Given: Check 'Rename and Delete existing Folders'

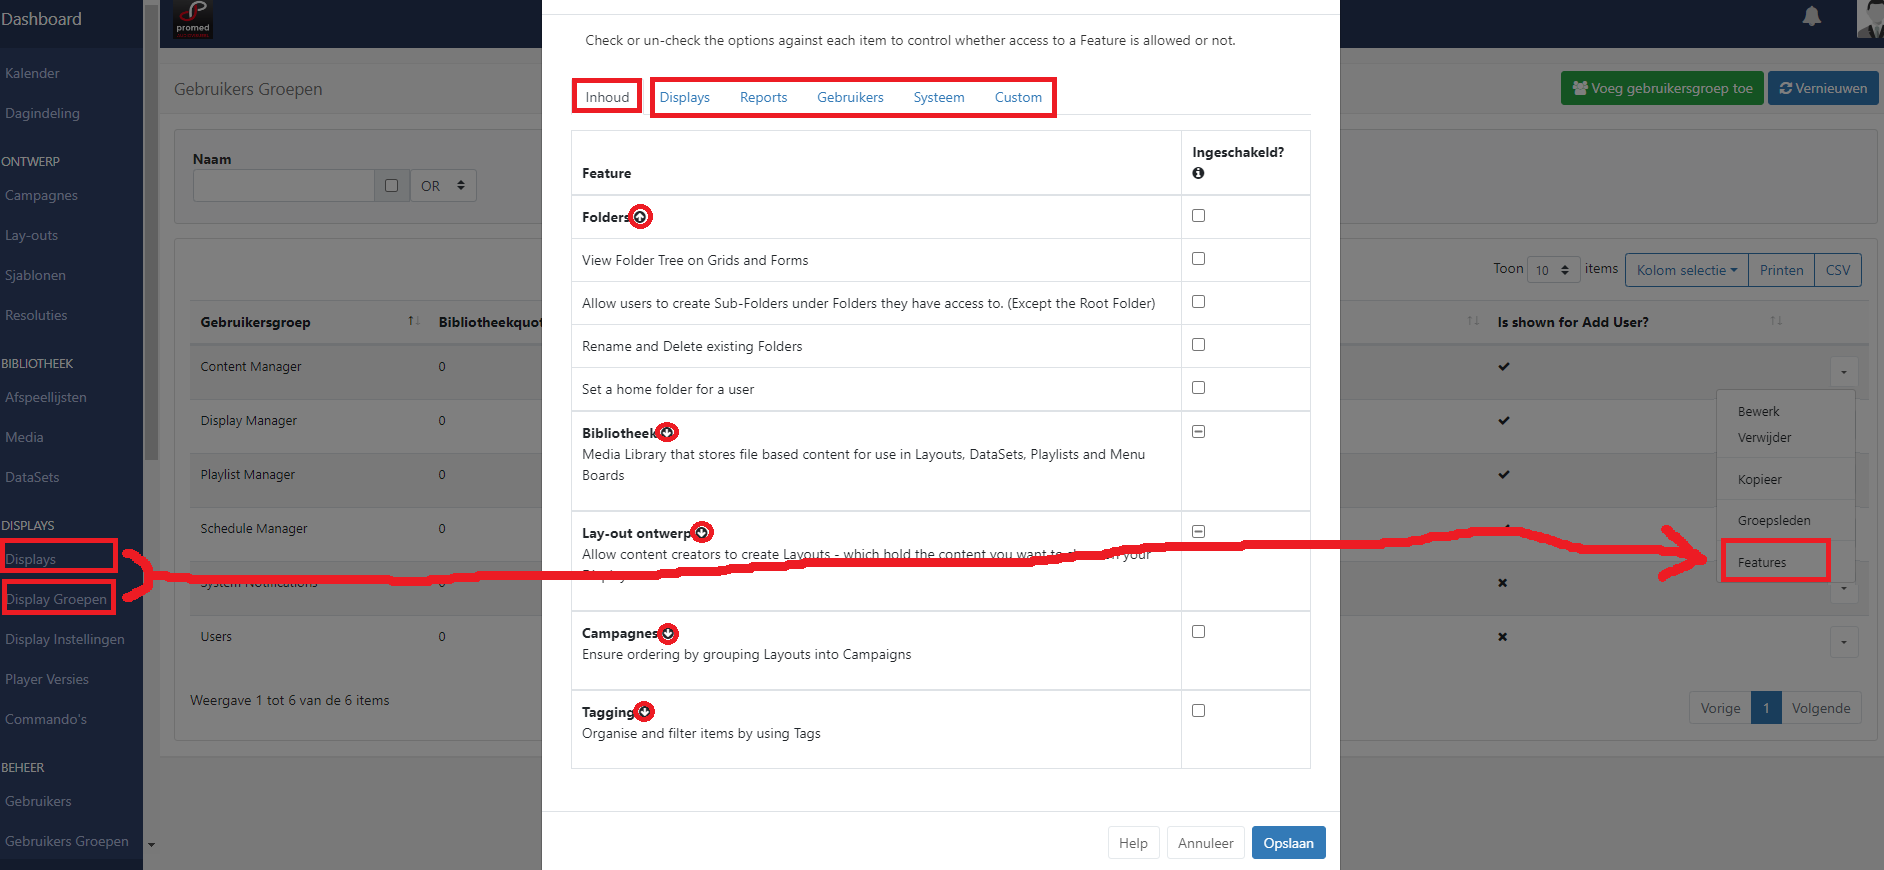Looking at the screenshot, I should [x=1198, y=345].
